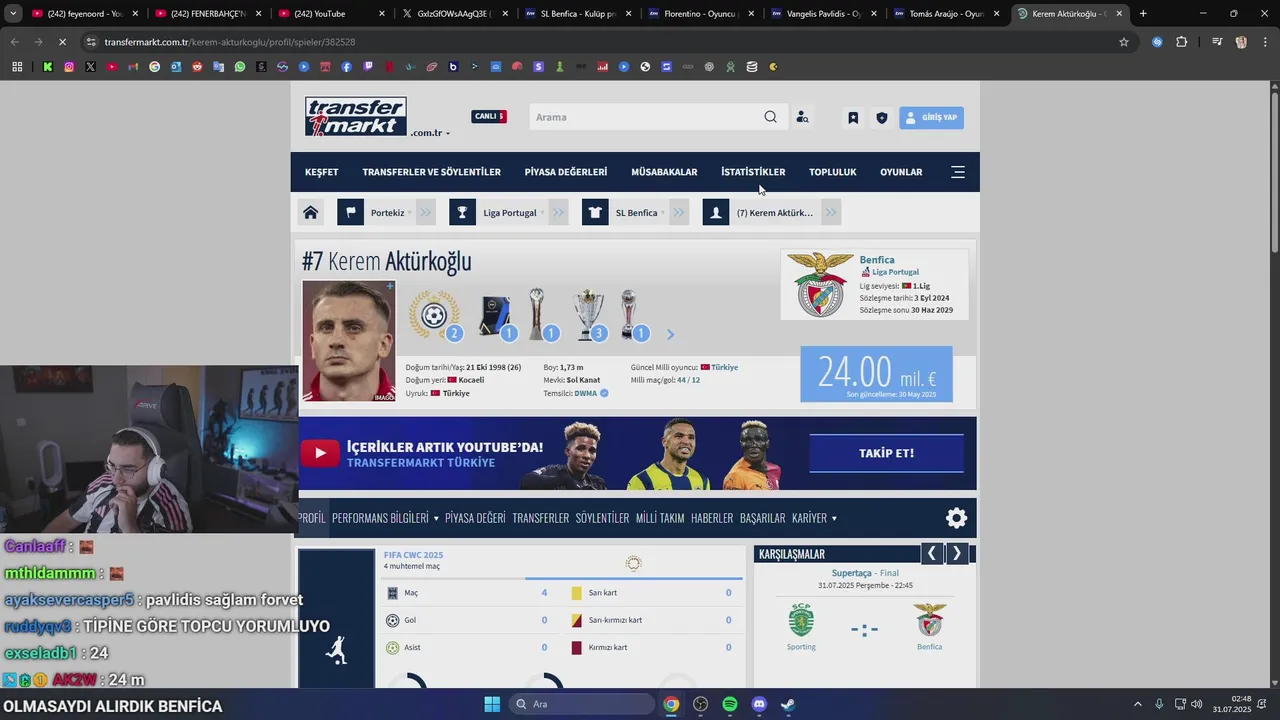This screenshot has height=720, width=1280.
Task: Open the player search icon beside search
Action: click(802, 117)
